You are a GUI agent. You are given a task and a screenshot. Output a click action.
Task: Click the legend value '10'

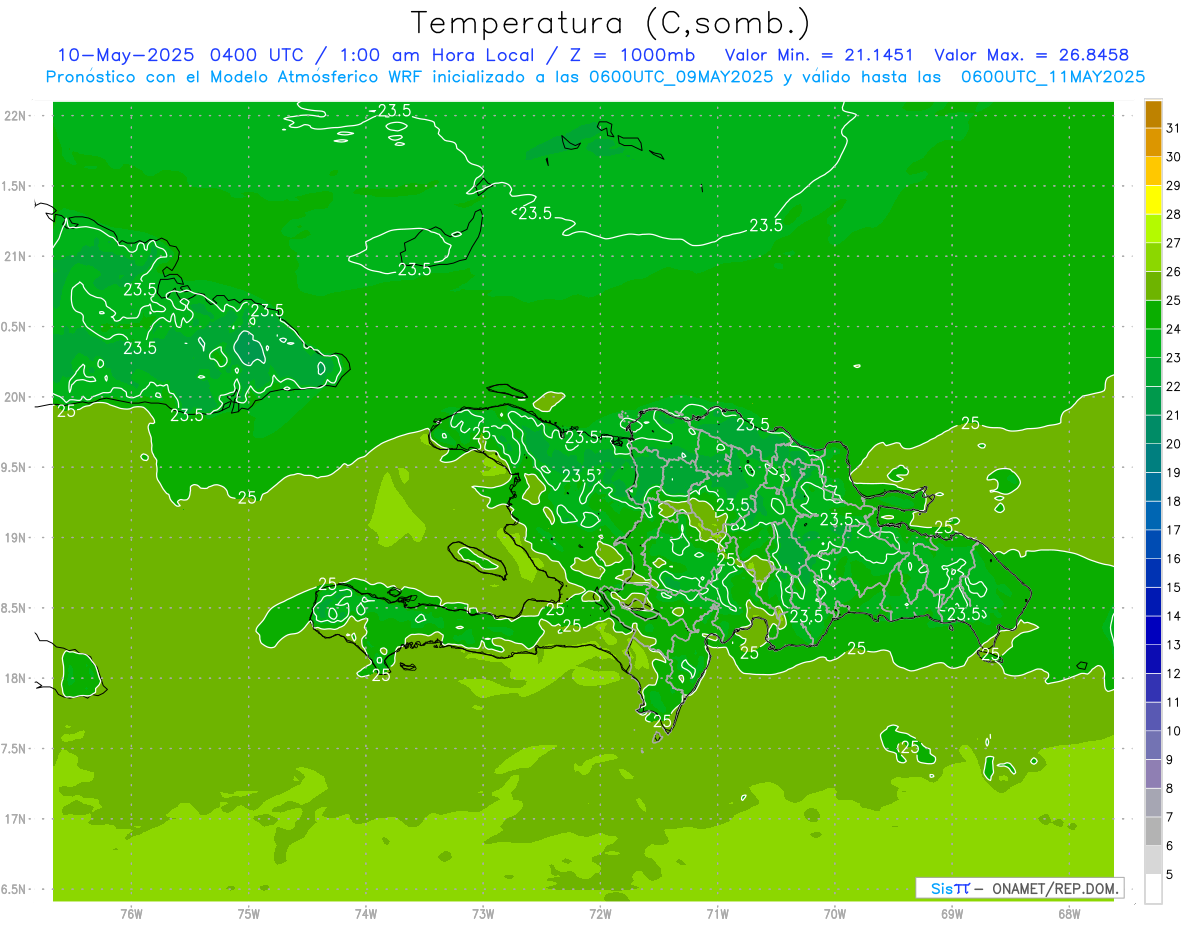1174,731
